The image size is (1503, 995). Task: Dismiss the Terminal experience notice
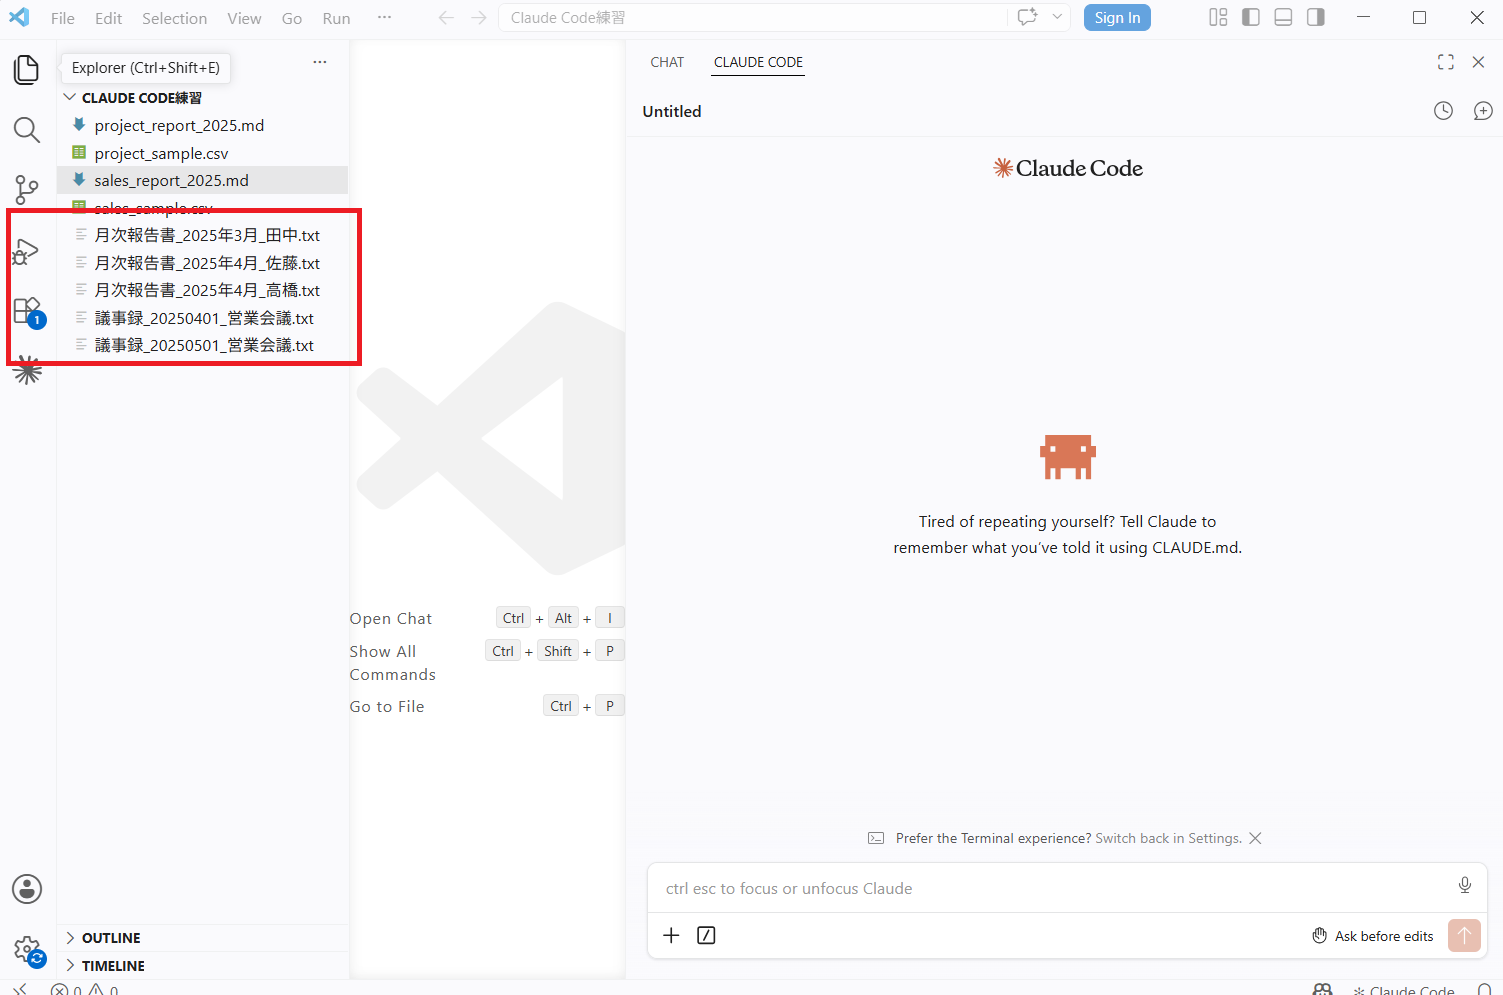coord(1255,838)
